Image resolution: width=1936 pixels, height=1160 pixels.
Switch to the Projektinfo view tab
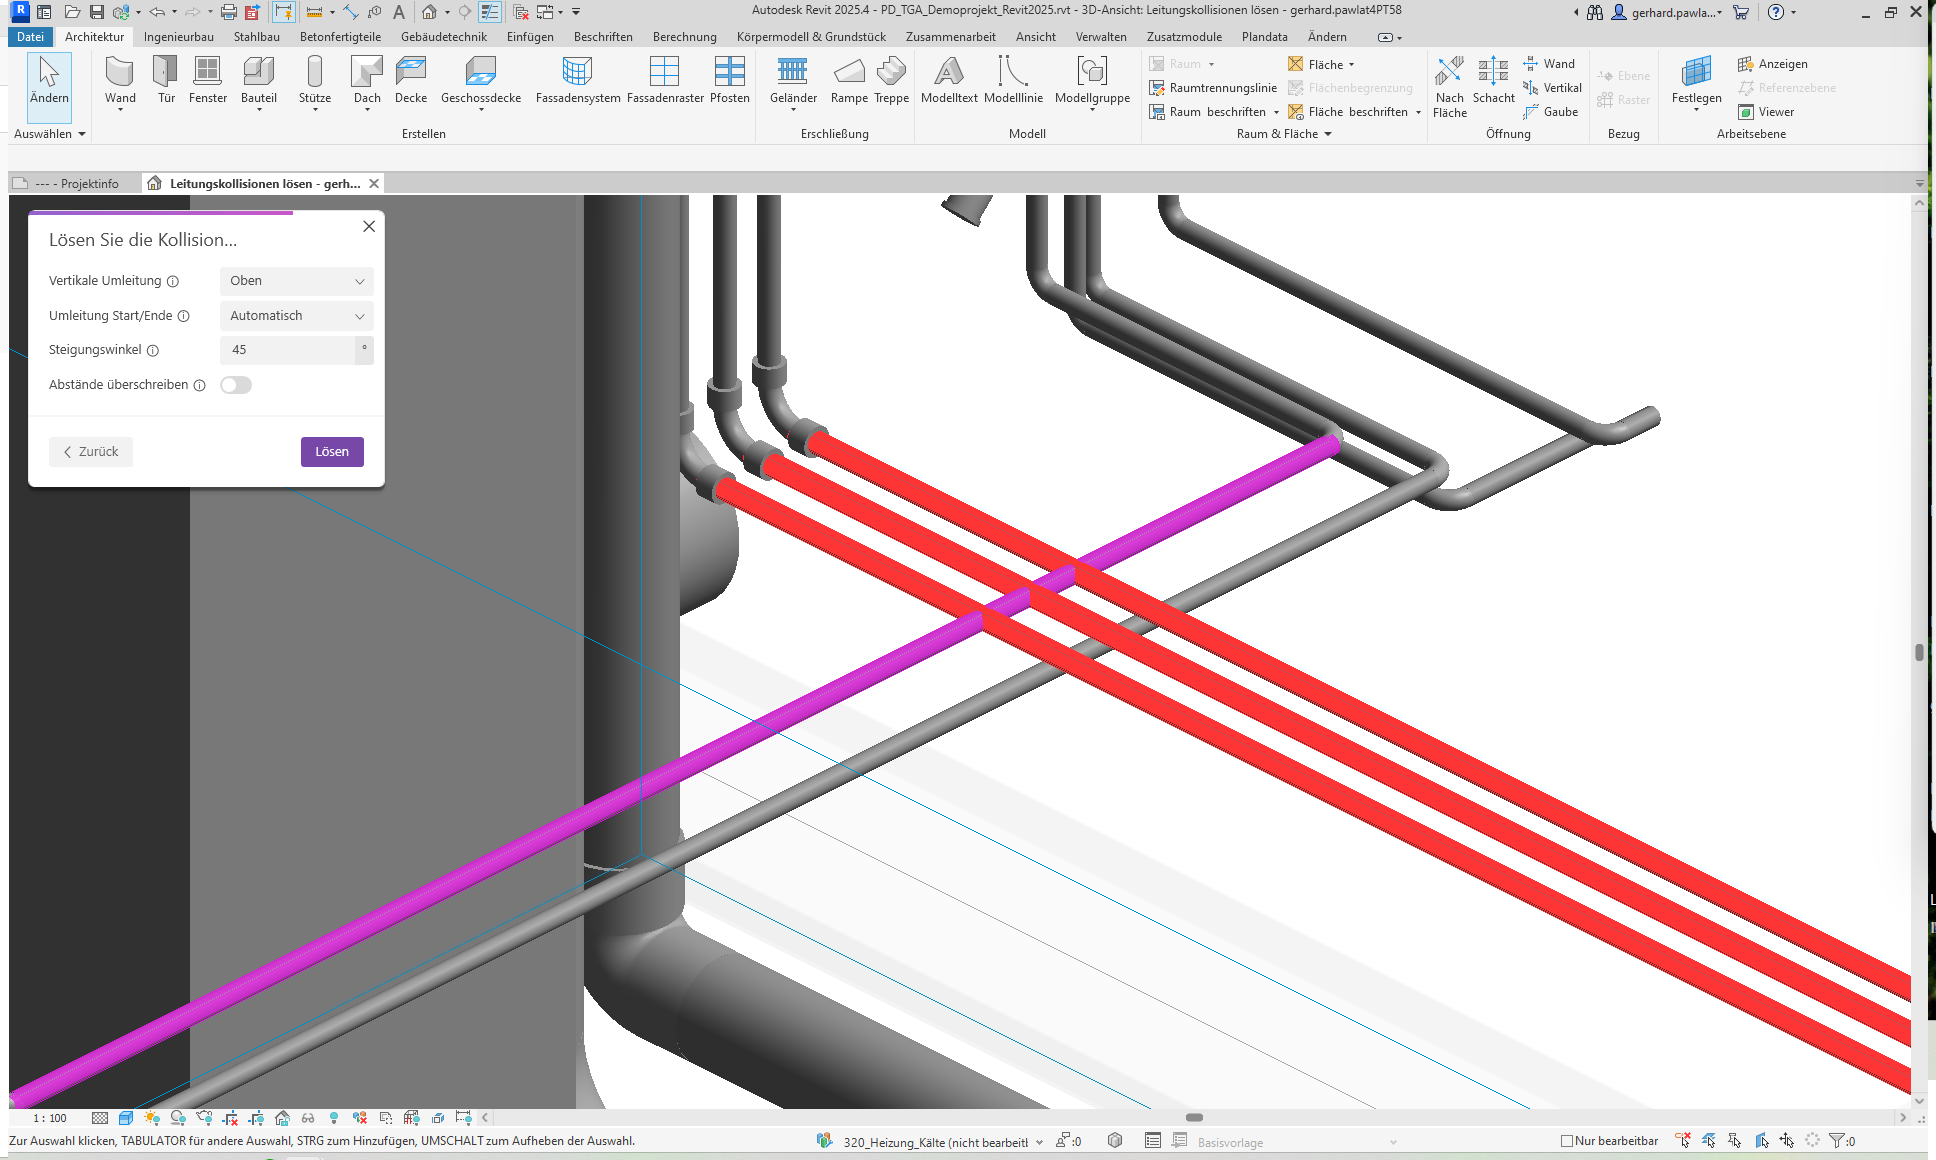(78, 184)
